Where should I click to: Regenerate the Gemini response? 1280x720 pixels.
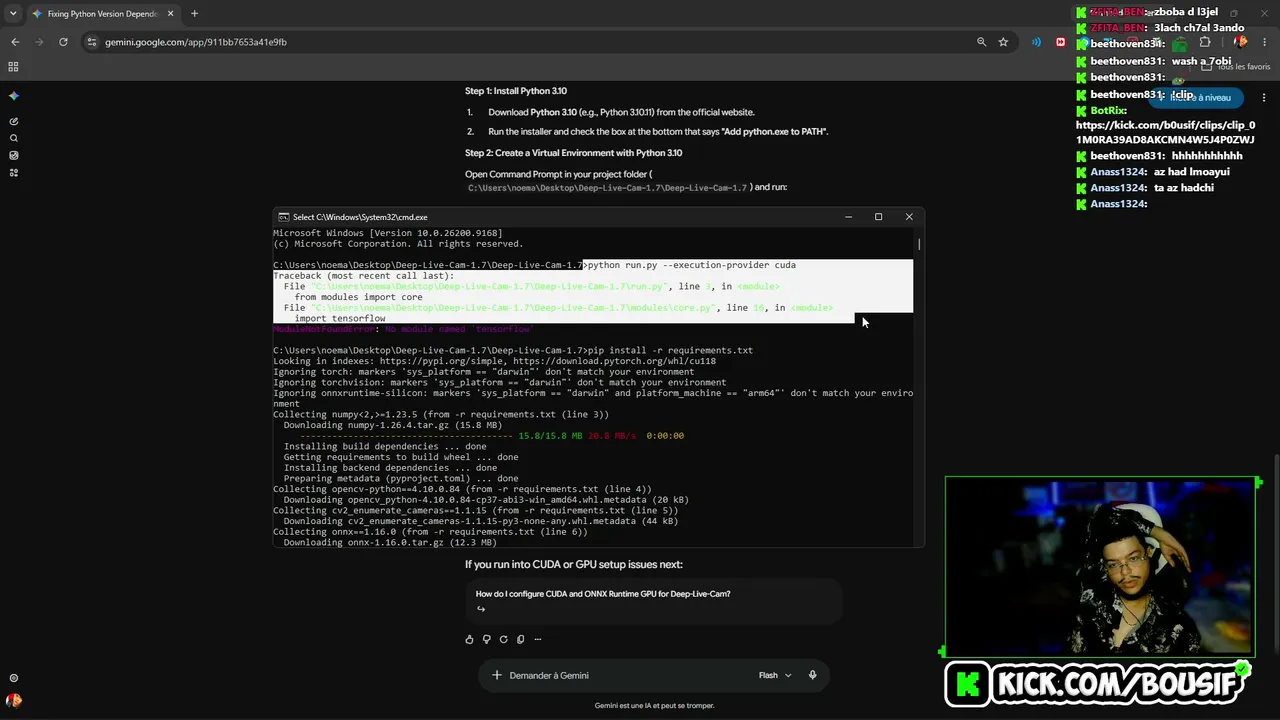(504, 639)
